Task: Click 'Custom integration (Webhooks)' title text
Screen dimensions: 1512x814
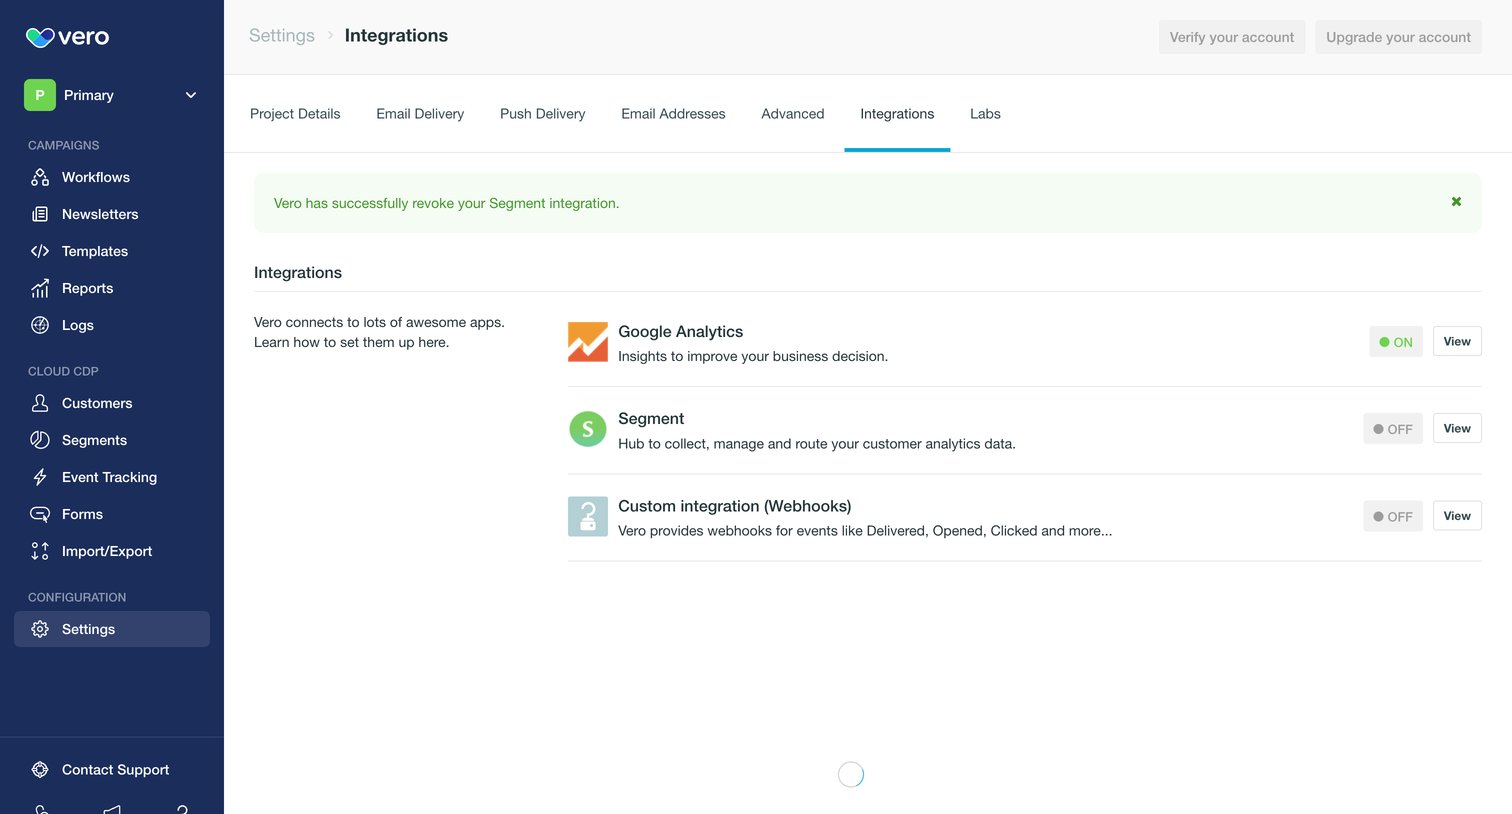Action: pyautogui.click(x=735, y=506)
